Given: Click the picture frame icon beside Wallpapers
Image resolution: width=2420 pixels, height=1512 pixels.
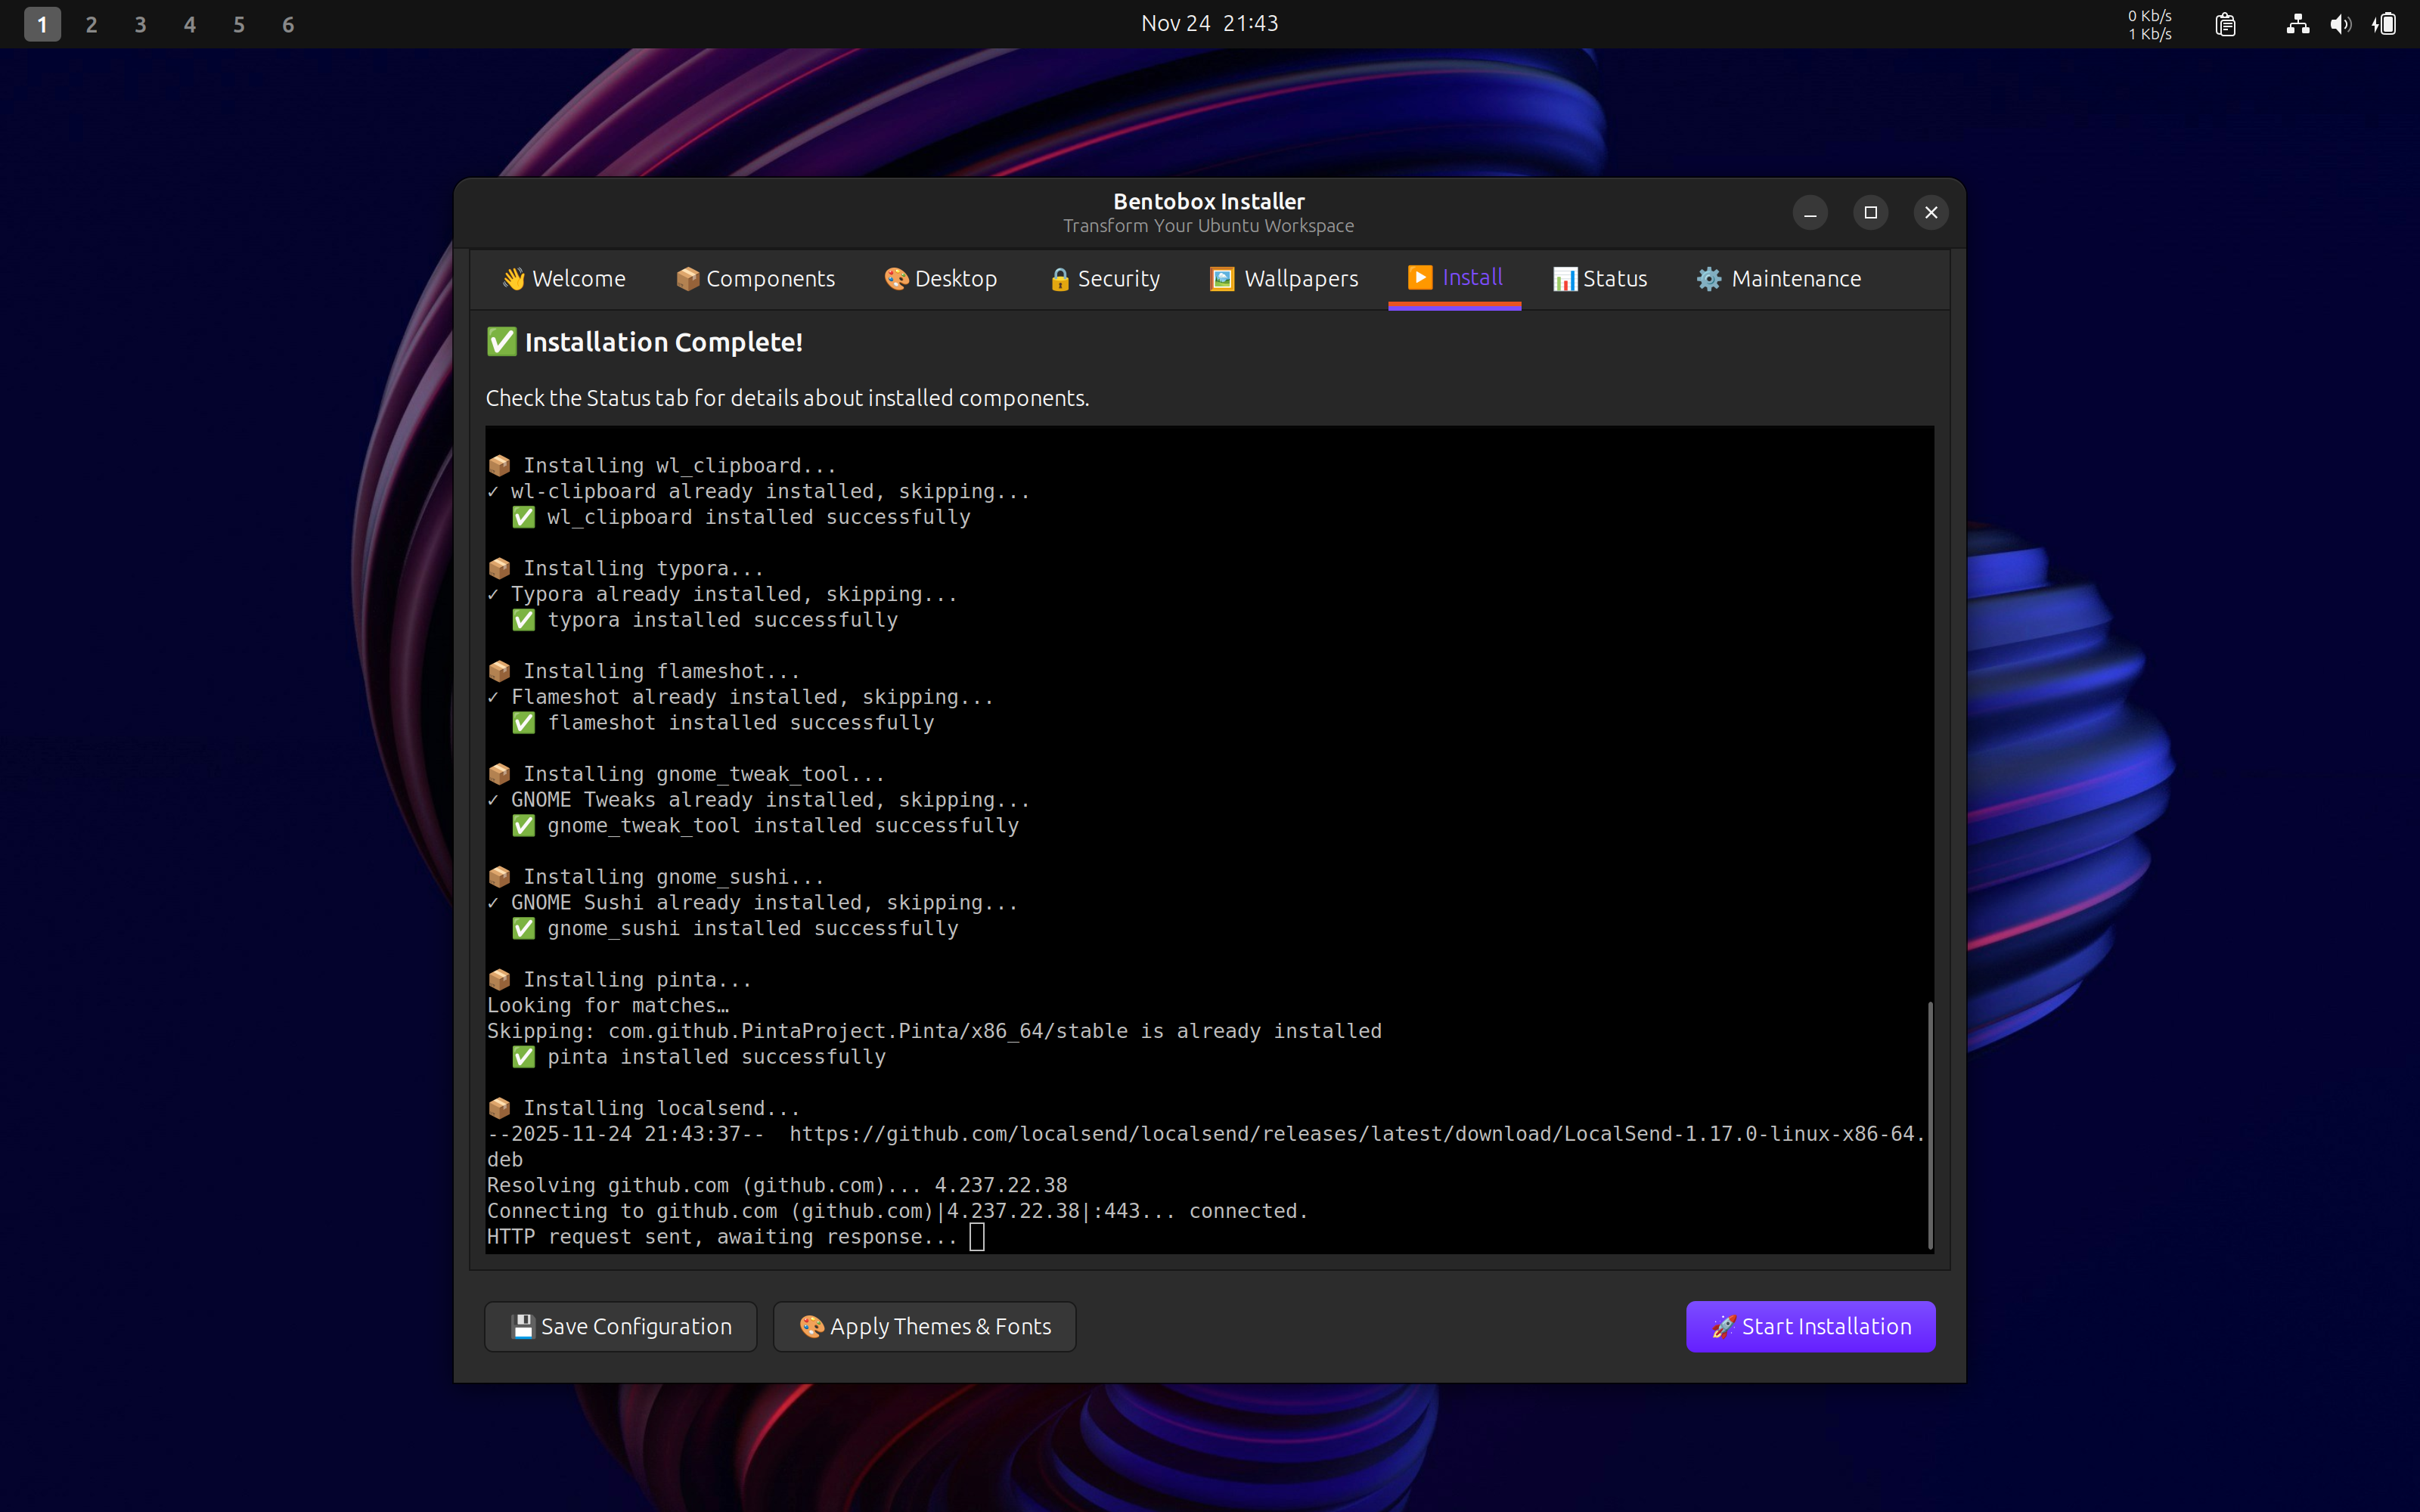Looking at the screenshot, I should click(1221, 279).
